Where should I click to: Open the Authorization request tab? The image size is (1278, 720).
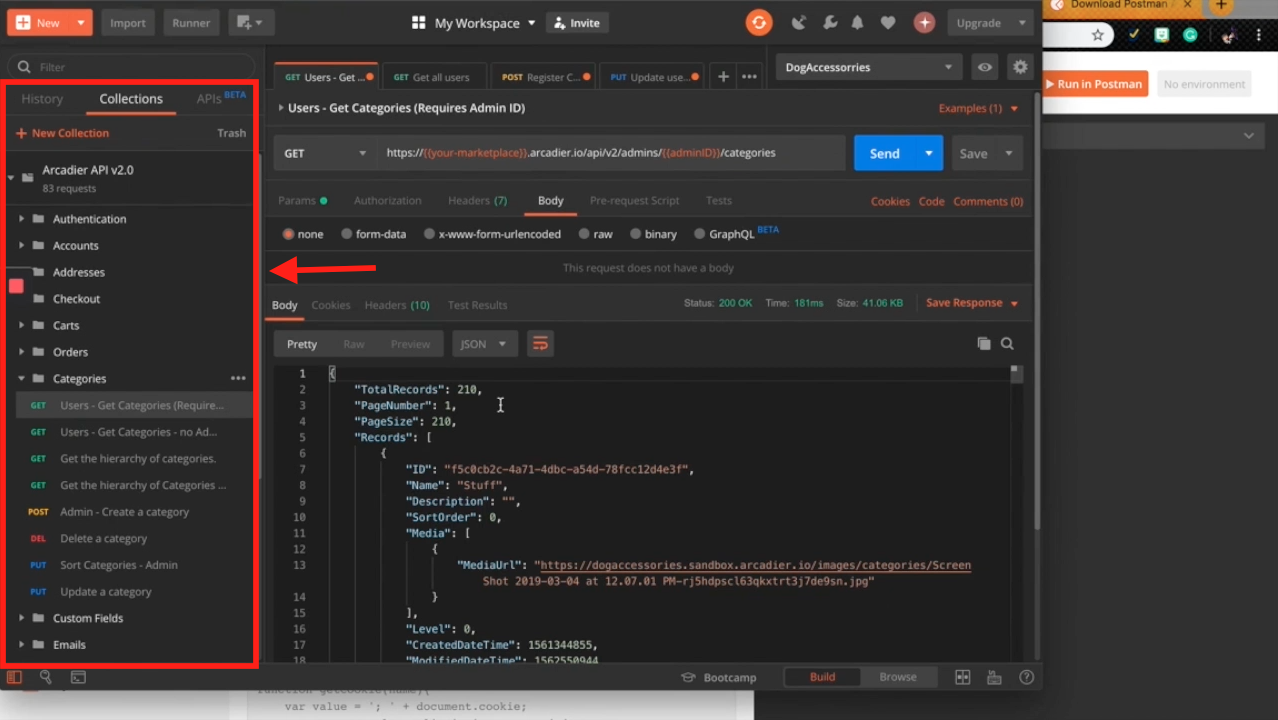[387, 201]
